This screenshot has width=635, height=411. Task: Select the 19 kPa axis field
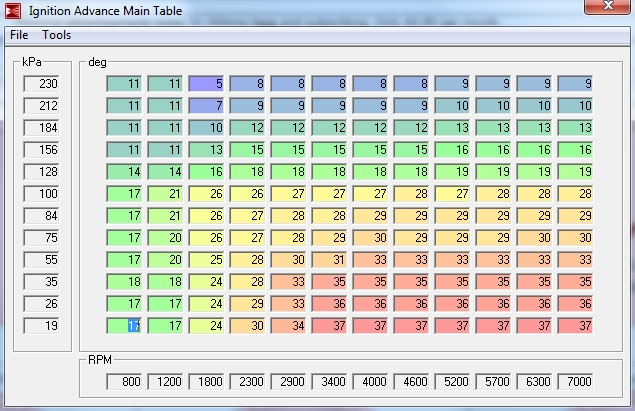[x=41, y=326]
